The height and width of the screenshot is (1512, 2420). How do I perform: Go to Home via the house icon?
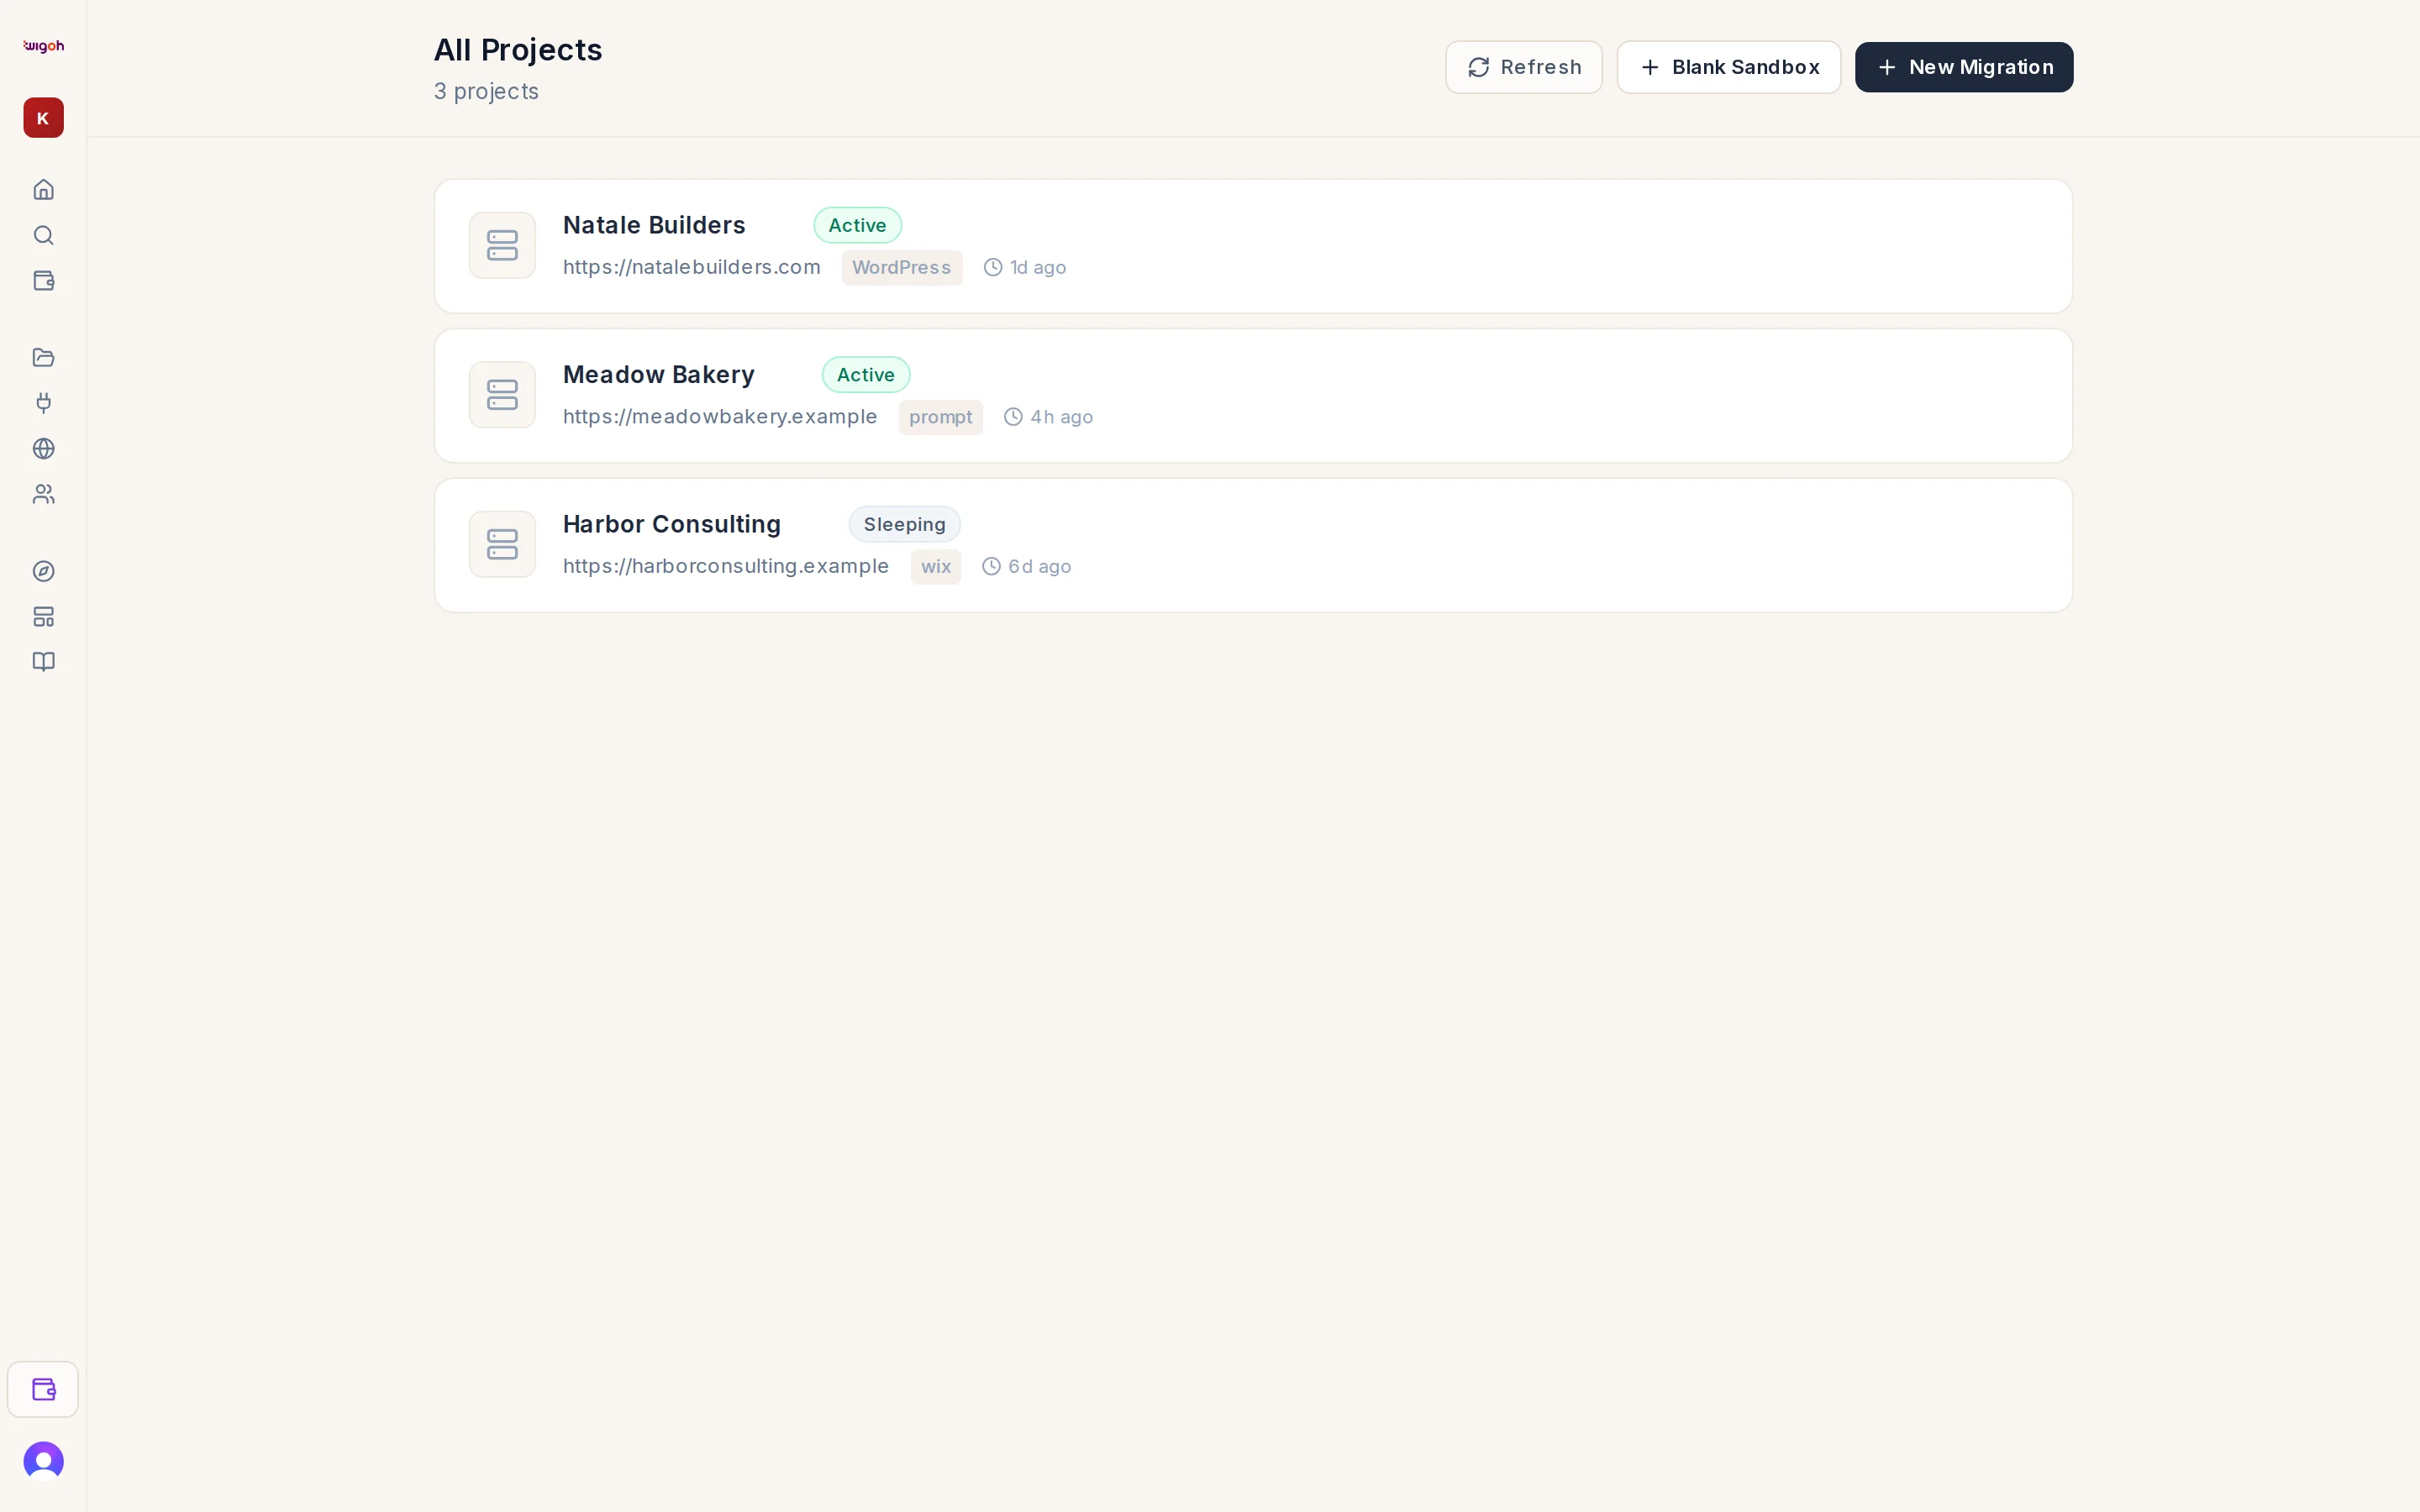click(x=43, y=190)
